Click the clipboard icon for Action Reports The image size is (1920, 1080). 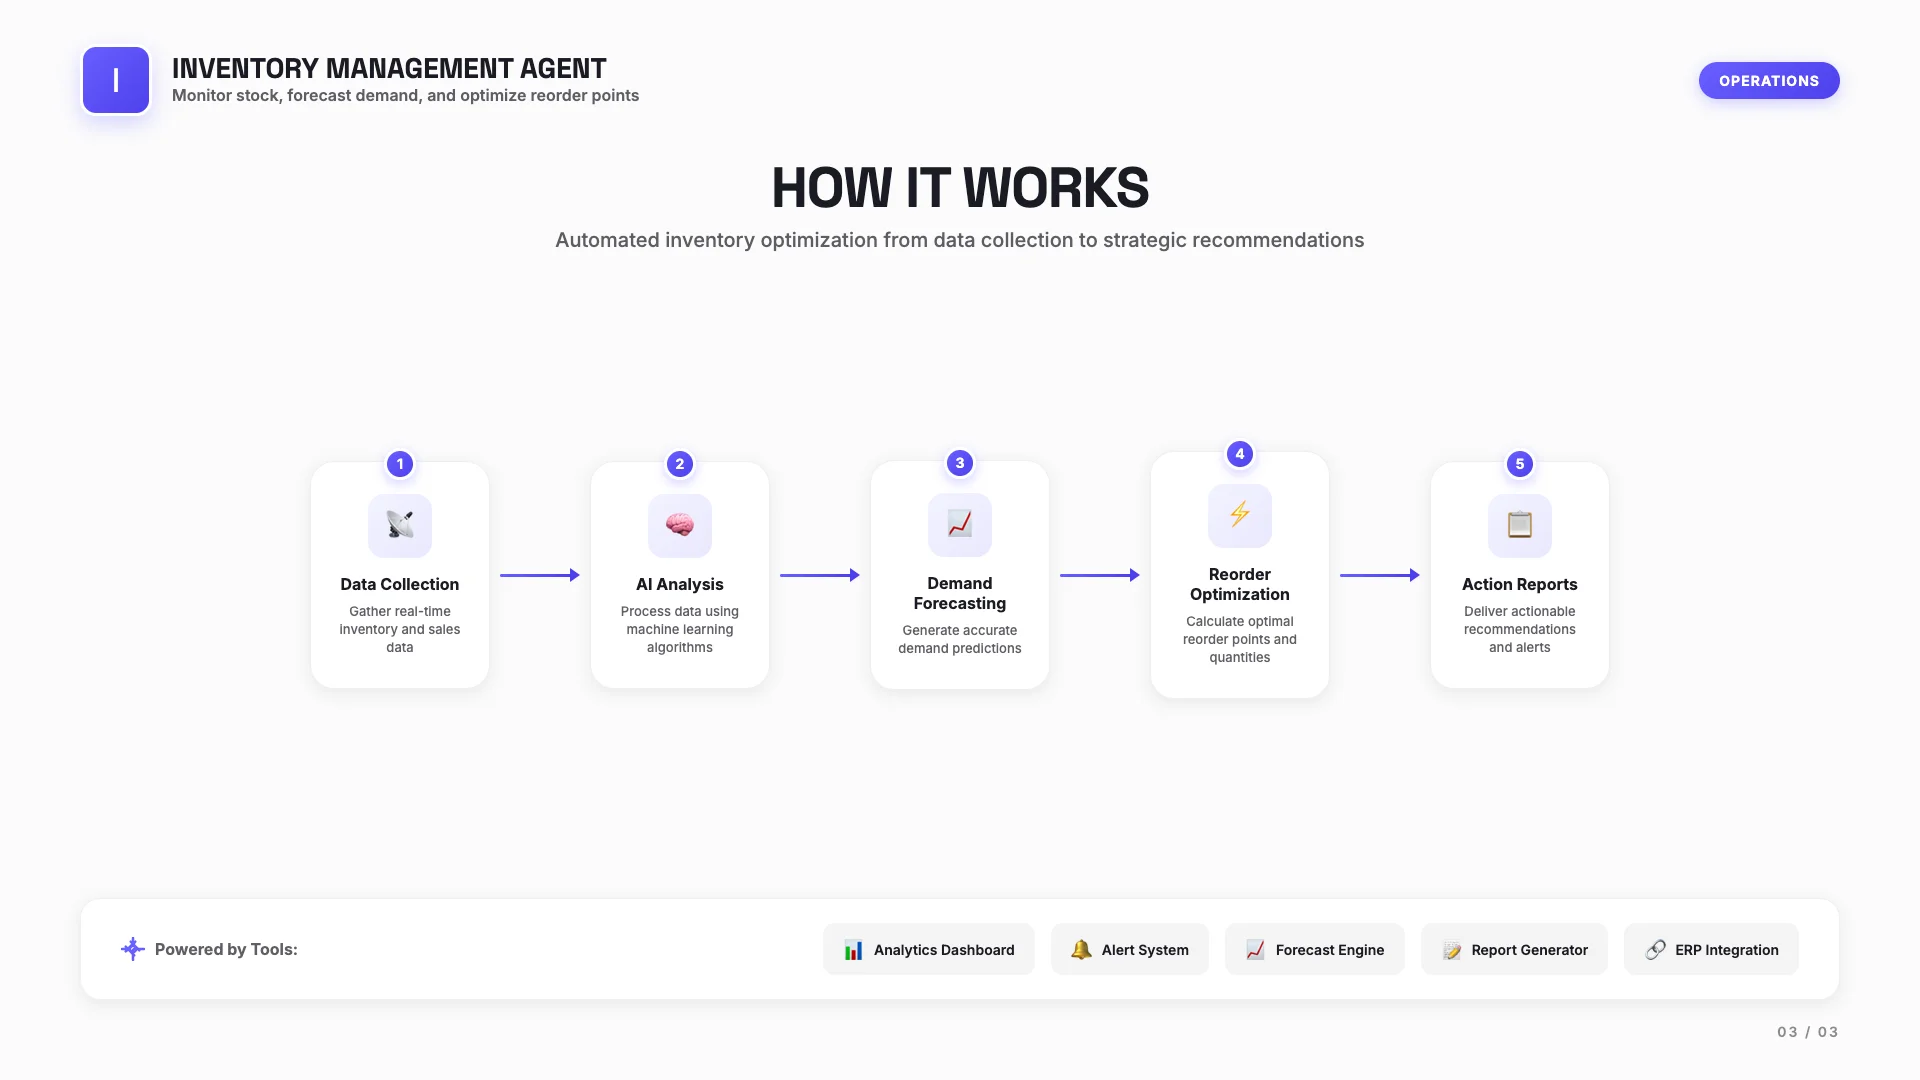pyautogui.click(x=1520, y=525)
